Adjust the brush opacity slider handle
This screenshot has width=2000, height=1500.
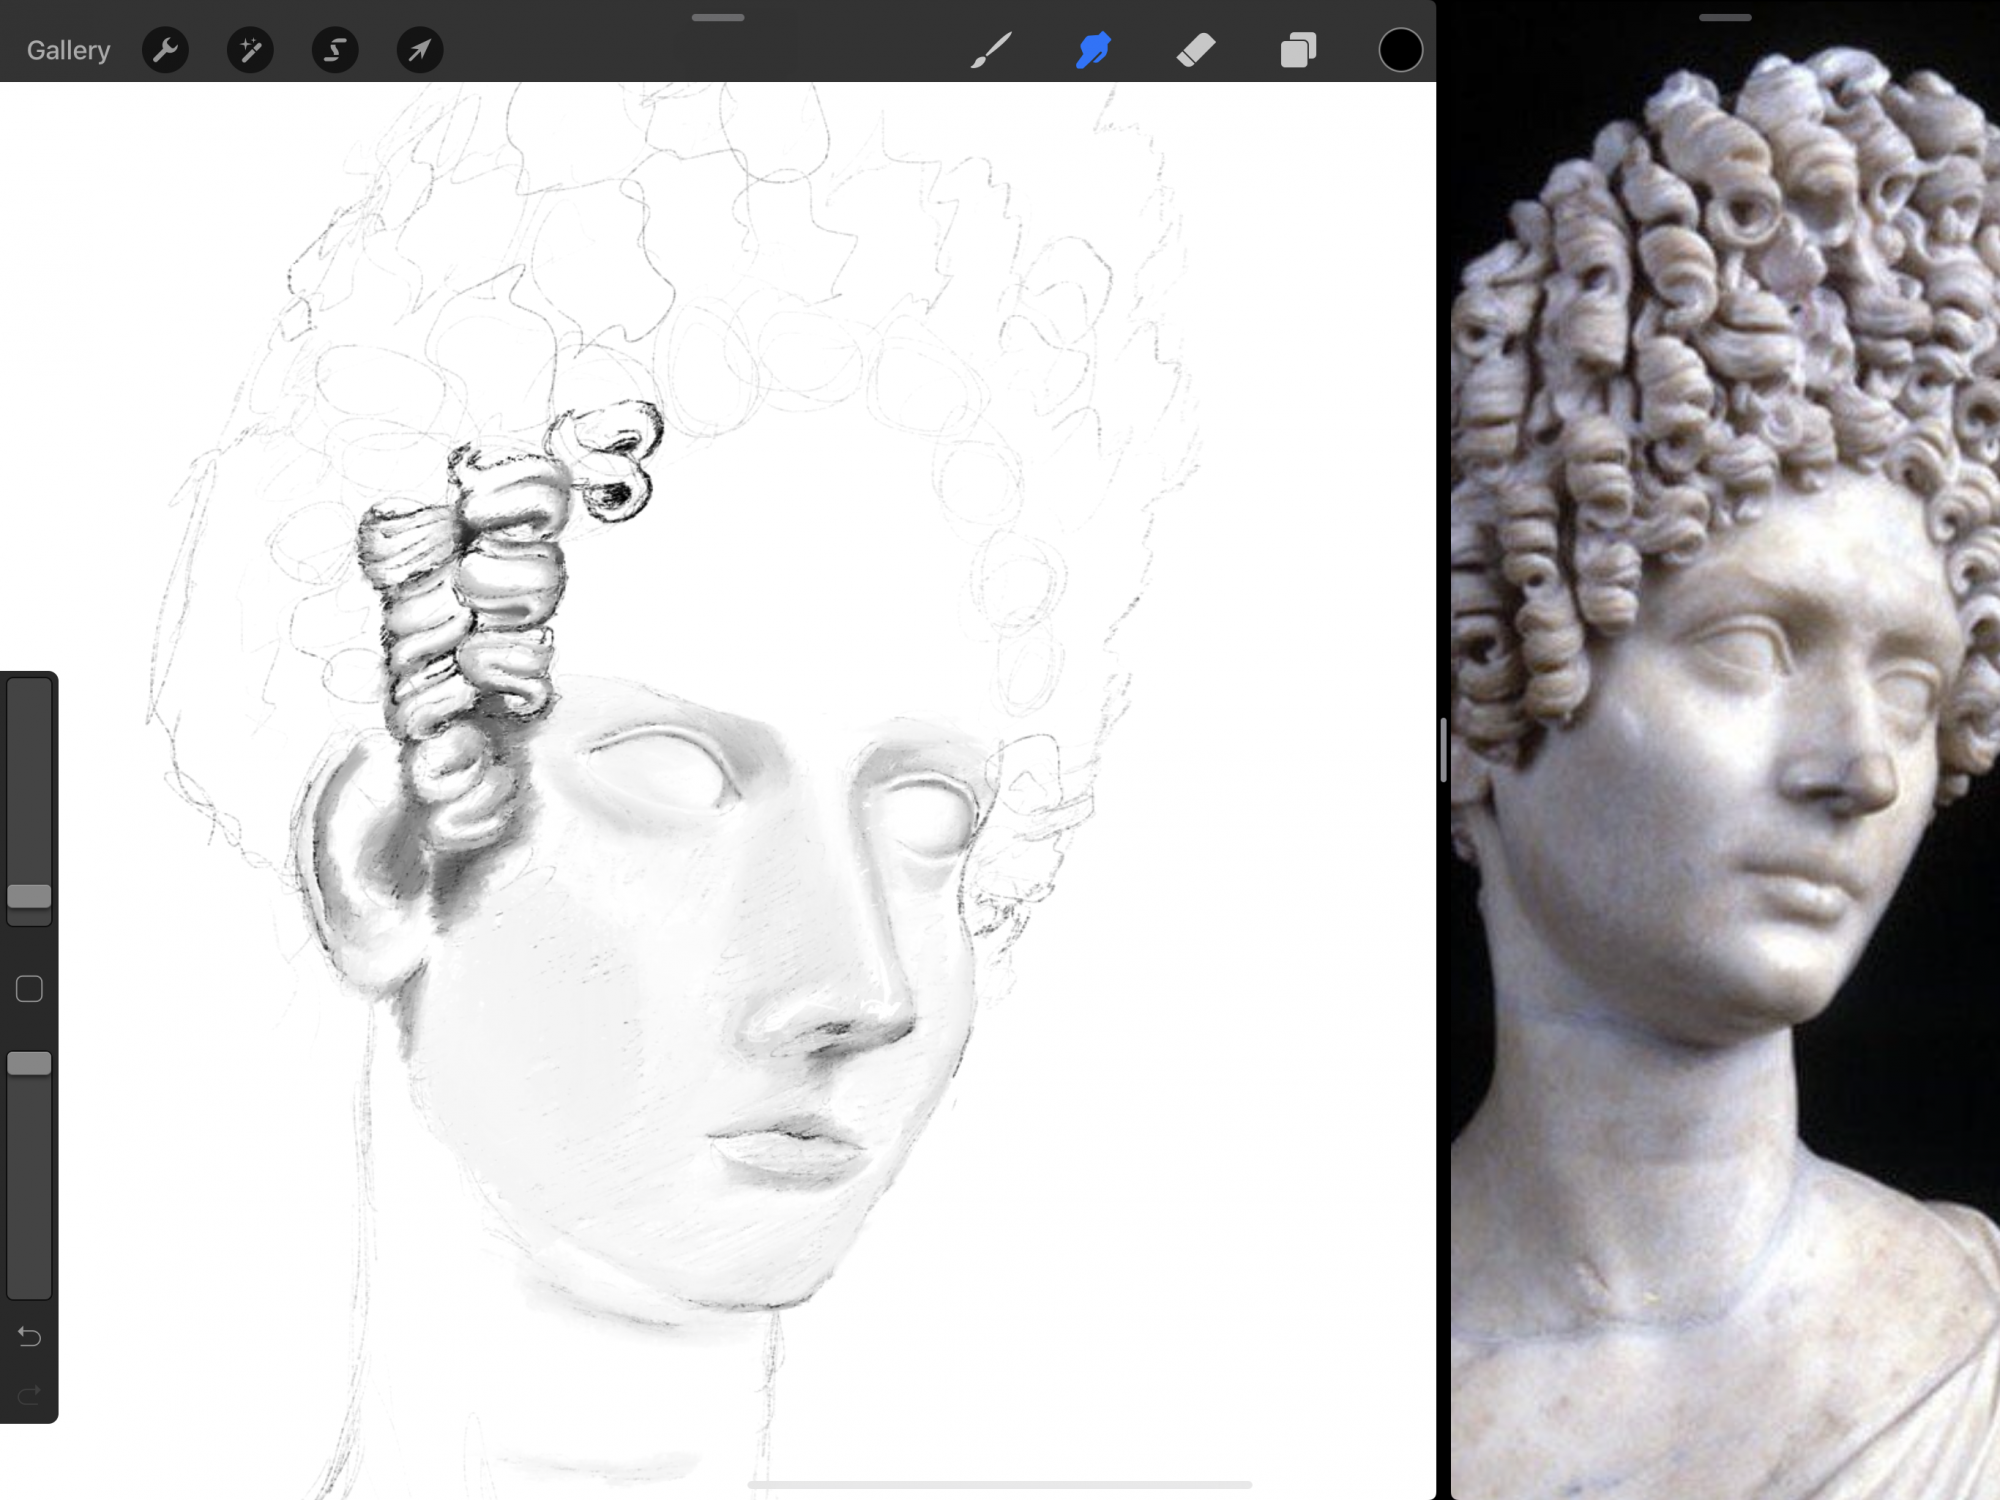pos(29,1063)
